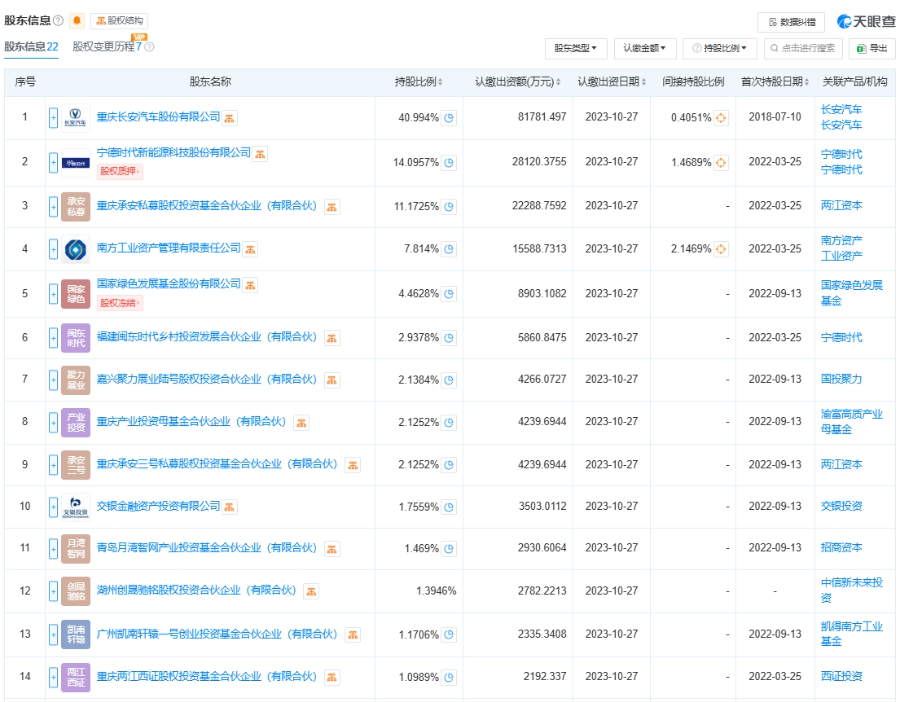The width and height of the screenshot is (900, 702).
Task: Expand row 1 with the plus toggle
Action: pos(53,118)
